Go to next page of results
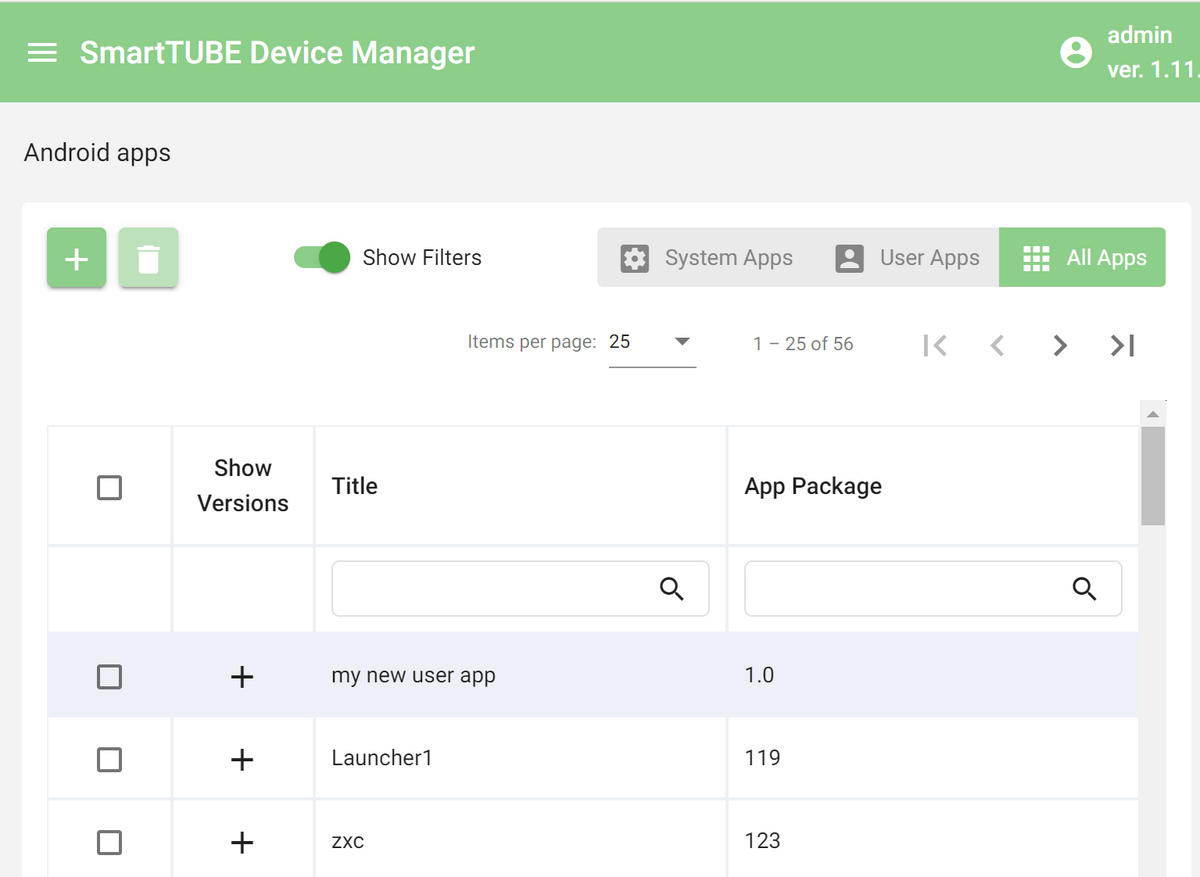Screen dimensions: 1200x877 point(1060,345)
